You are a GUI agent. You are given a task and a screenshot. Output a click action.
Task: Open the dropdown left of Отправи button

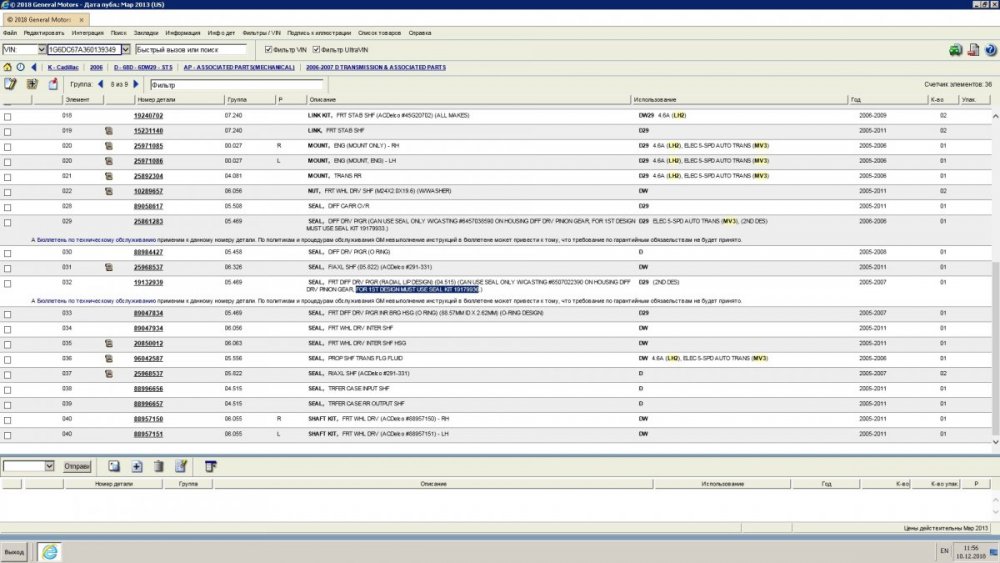pyautogui.click(x=49, y=466)
